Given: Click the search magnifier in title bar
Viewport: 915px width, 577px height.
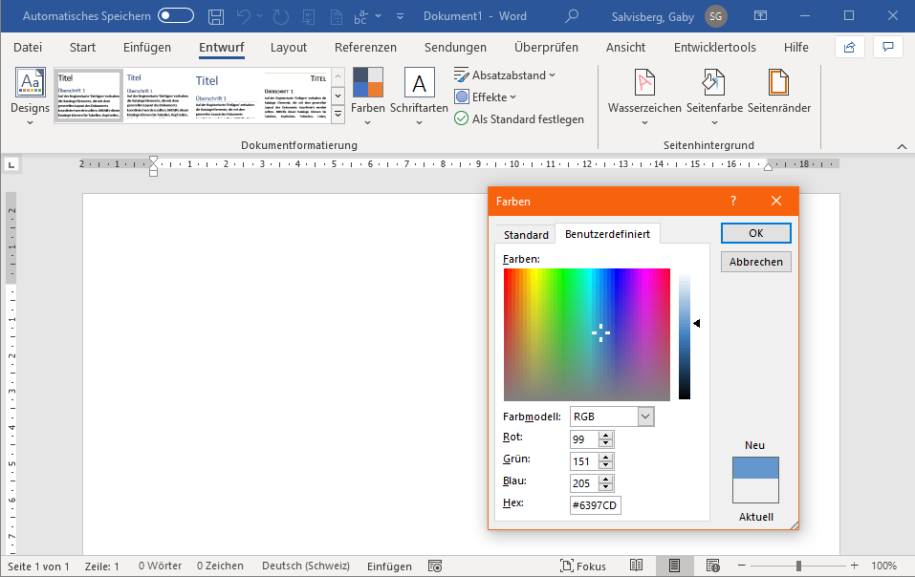Looking at the screenshot, I should (x=572, y=17).
